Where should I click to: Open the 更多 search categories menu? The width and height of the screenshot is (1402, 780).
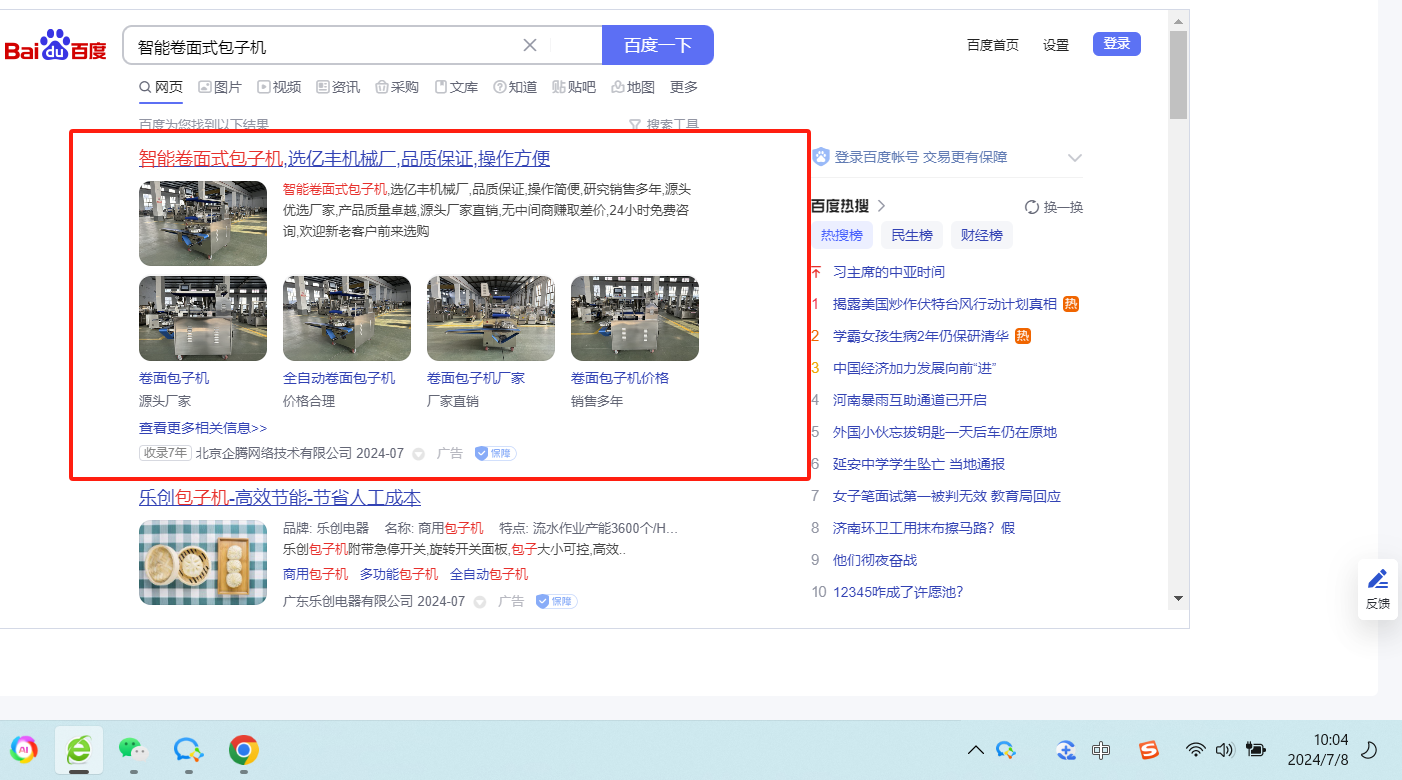pos(684,87)
